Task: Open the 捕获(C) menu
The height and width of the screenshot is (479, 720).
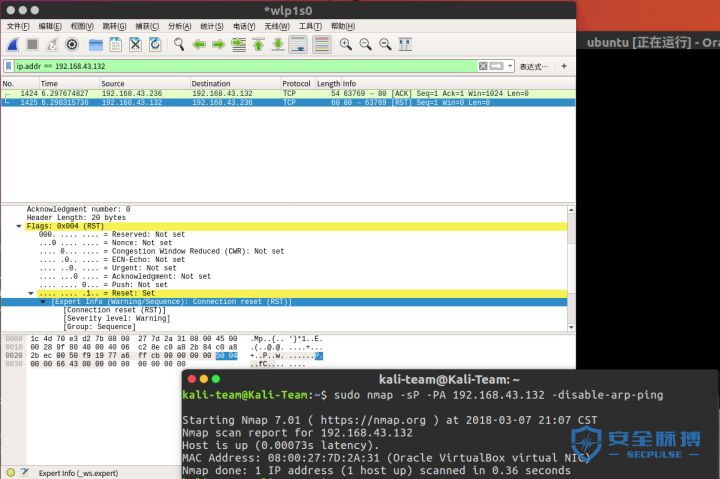Action: 147,26
